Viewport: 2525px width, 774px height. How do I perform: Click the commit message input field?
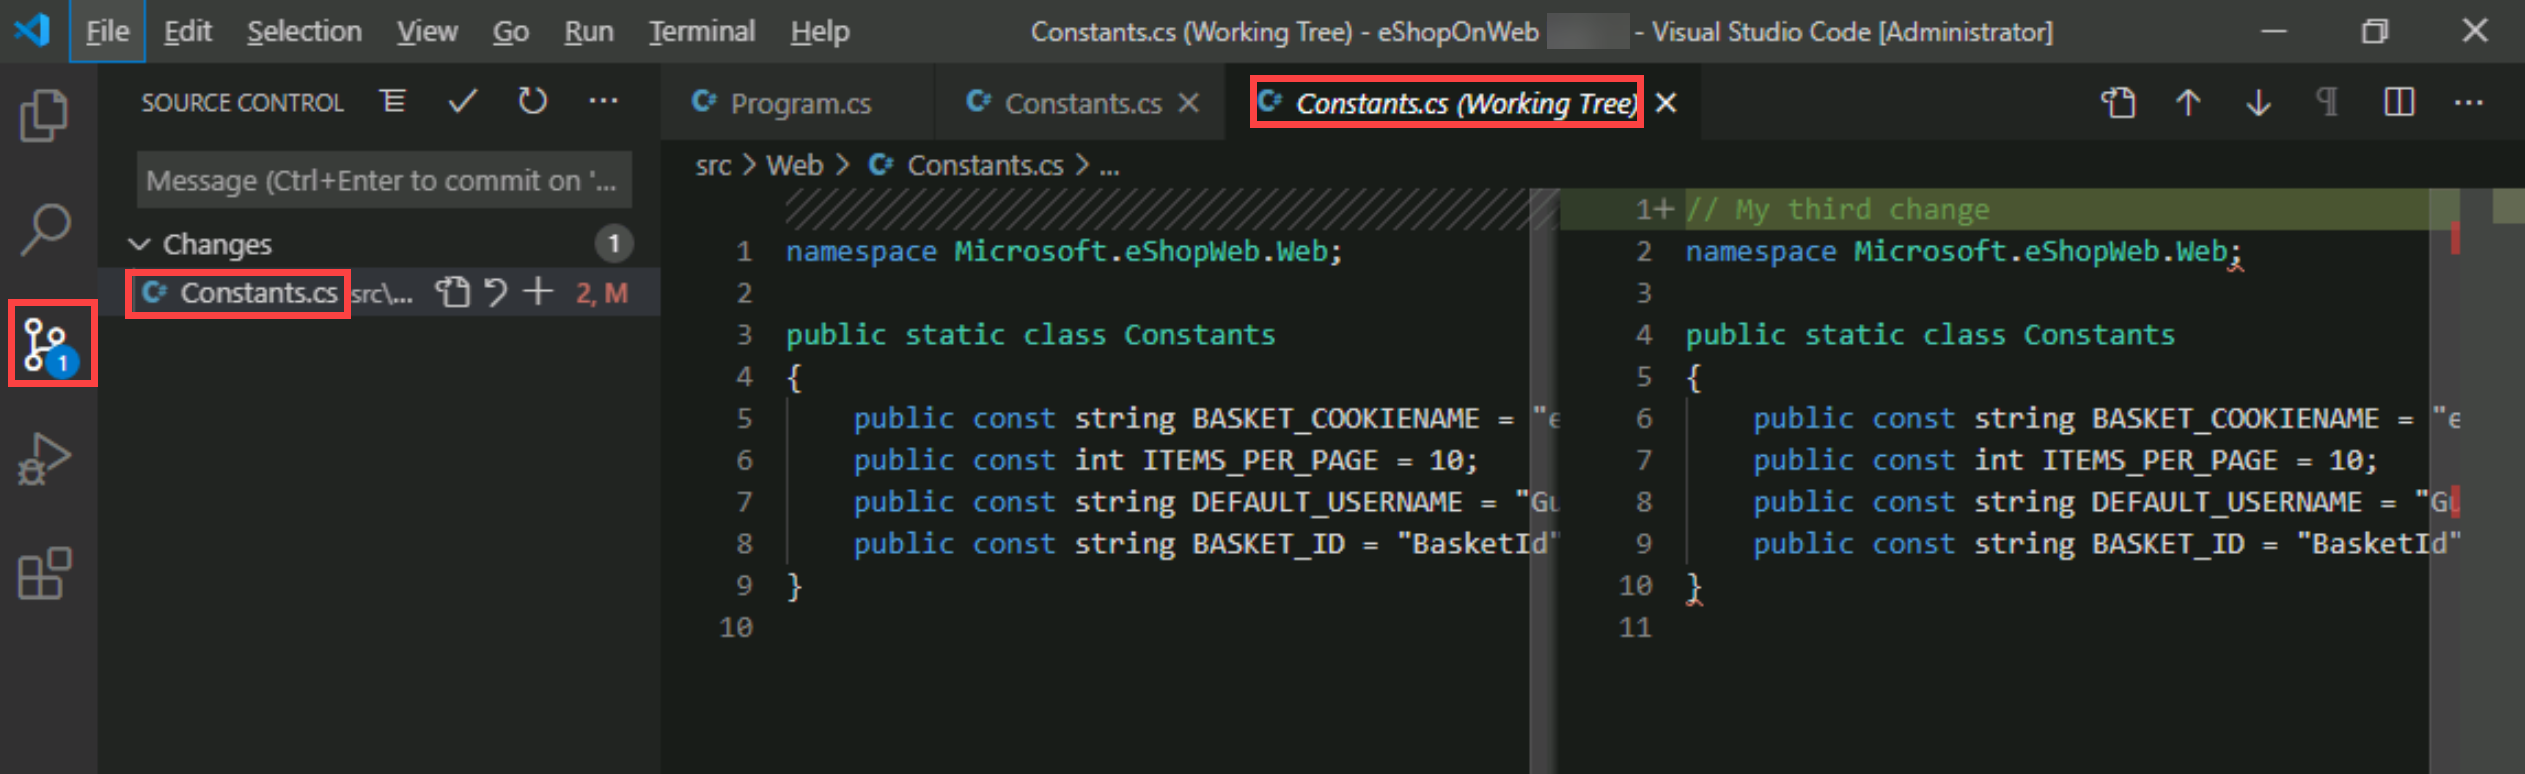[384, 180]
